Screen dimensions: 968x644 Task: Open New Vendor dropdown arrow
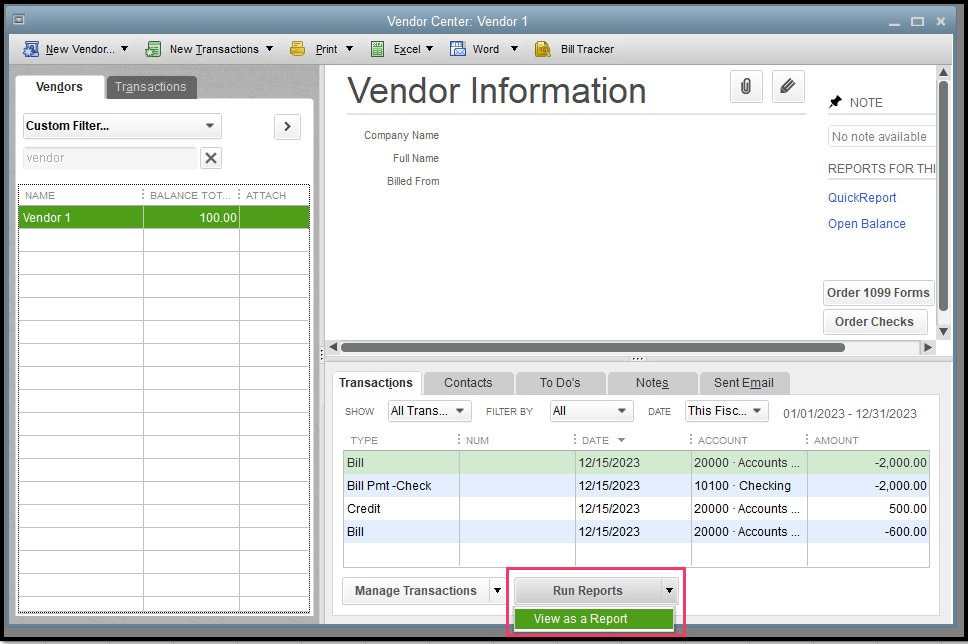coord(124,49)
